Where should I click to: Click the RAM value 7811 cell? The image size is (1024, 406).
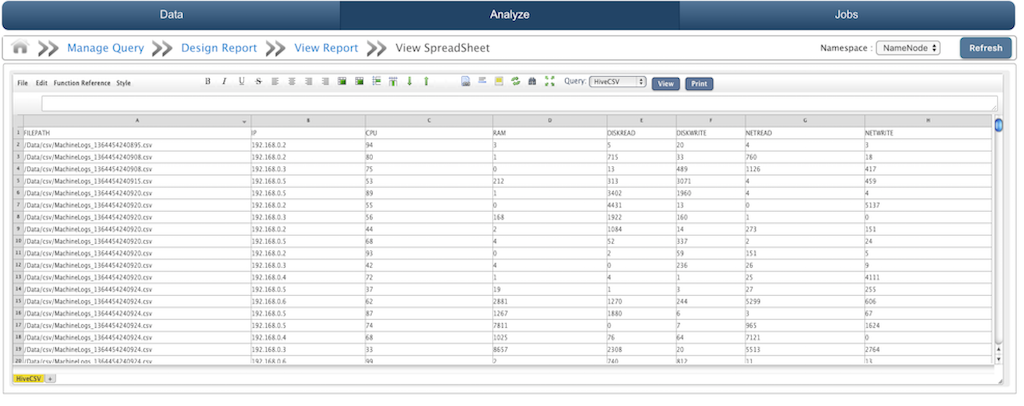point(549,325)
